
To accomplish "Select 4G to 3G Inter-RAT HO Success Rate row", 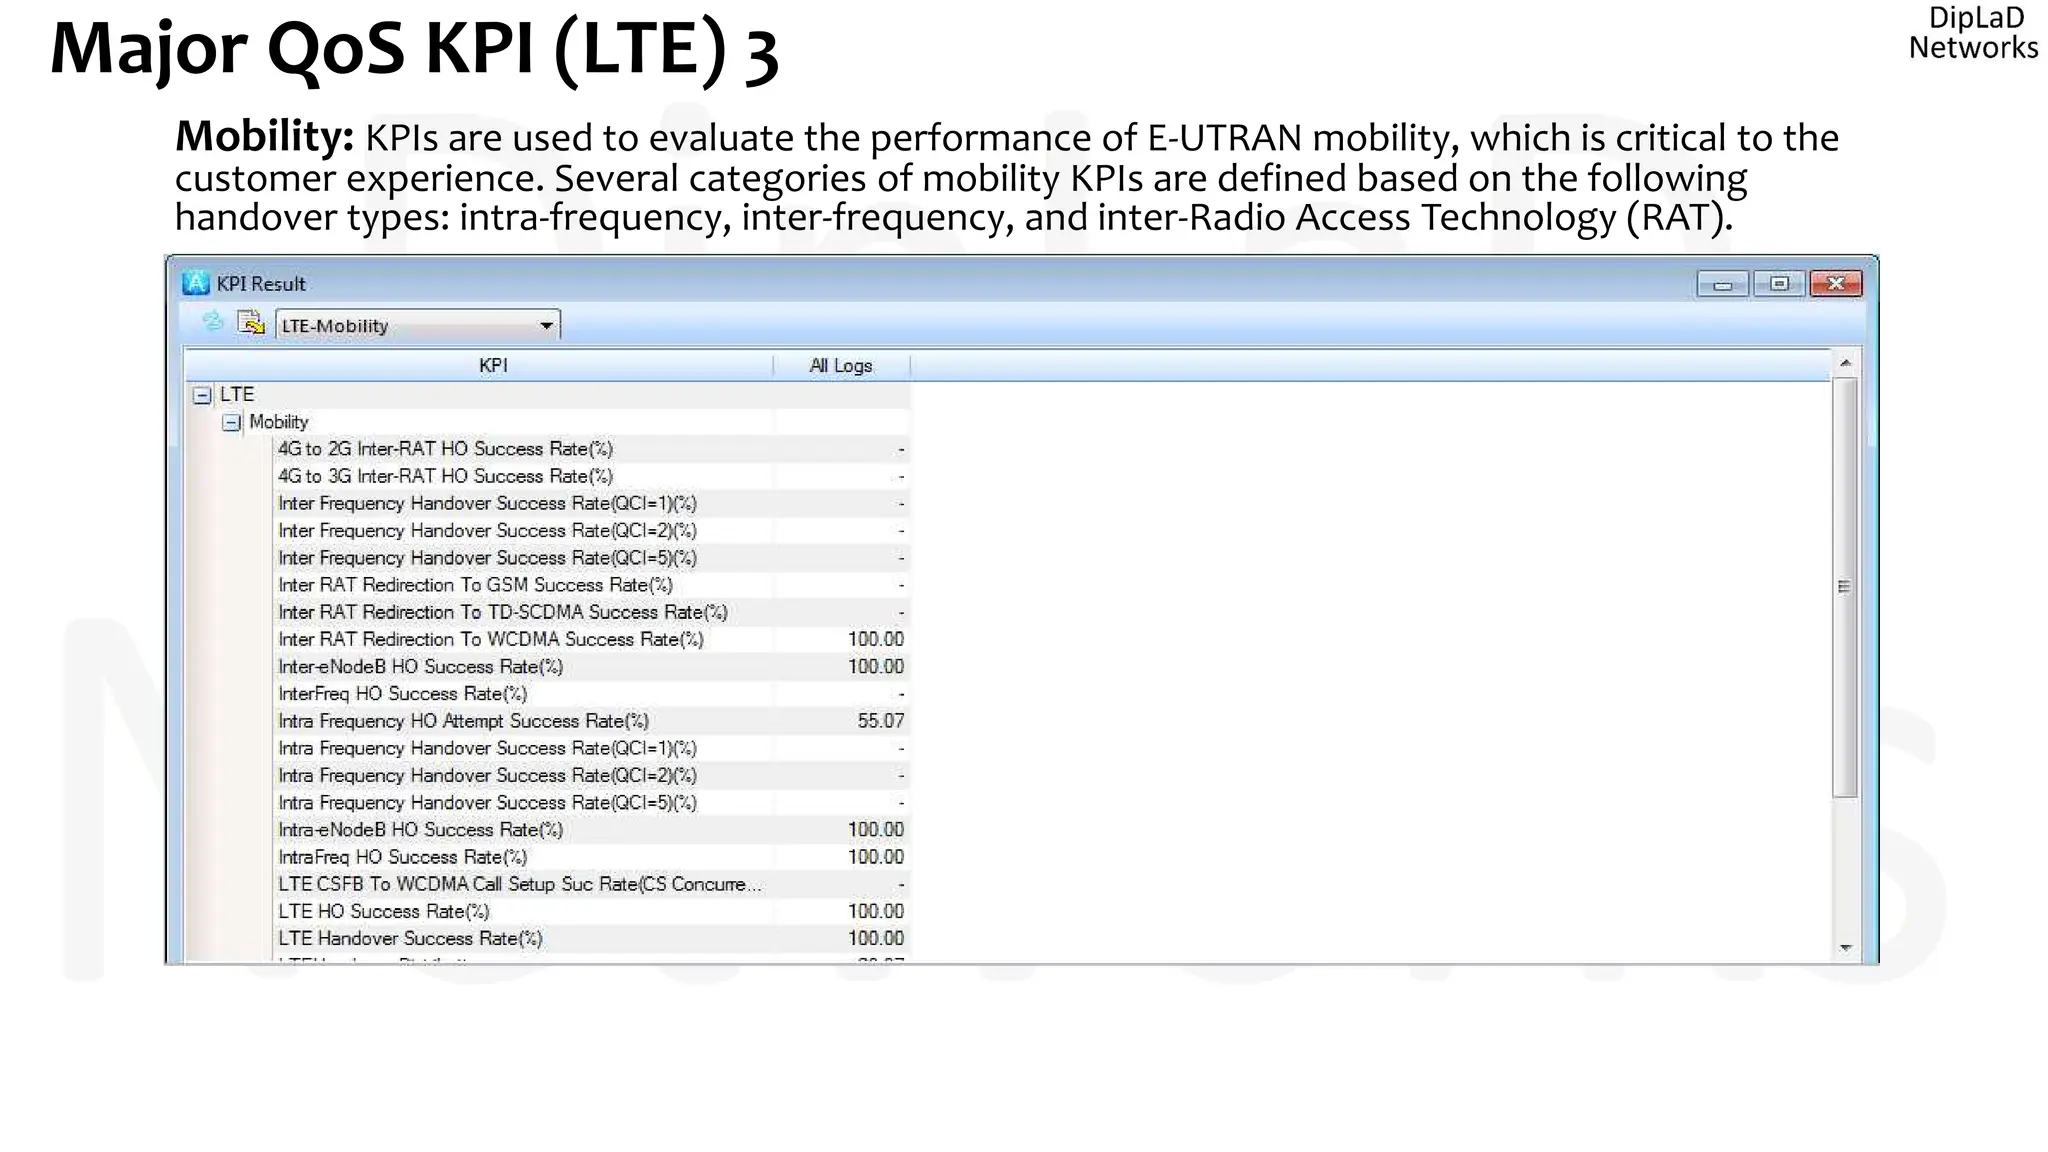I will pos(592,476).
